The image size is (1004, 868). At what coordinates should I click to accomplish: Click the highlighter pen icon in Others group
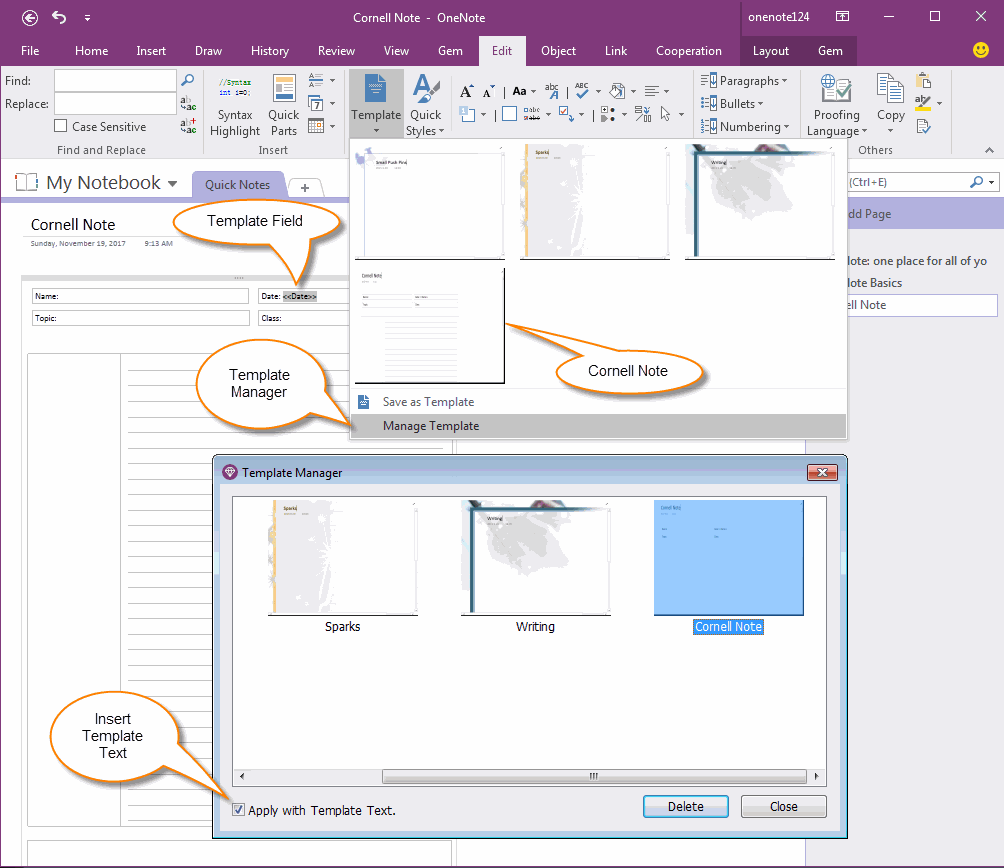[x=923, y=102]
